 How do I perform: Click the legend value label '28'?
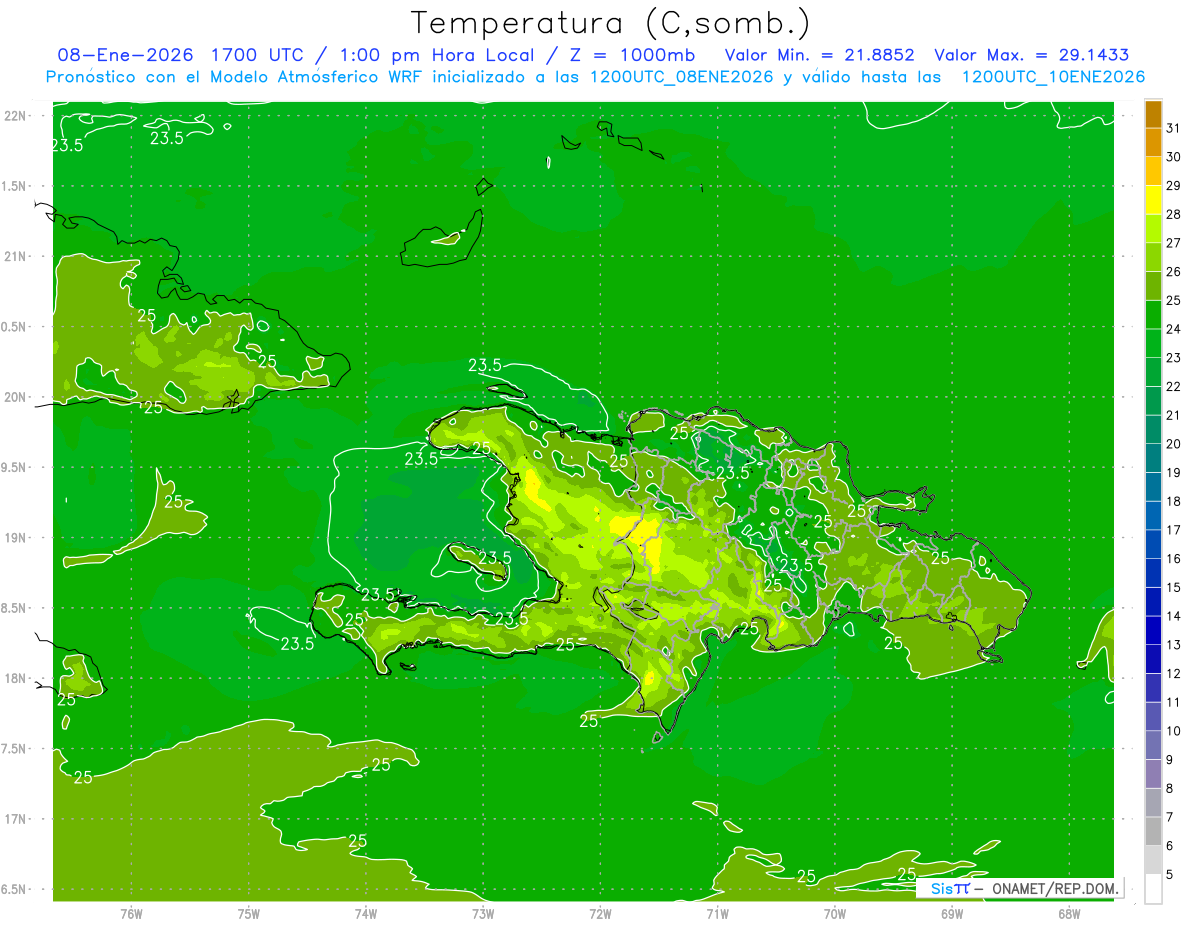pos(1173,214)
